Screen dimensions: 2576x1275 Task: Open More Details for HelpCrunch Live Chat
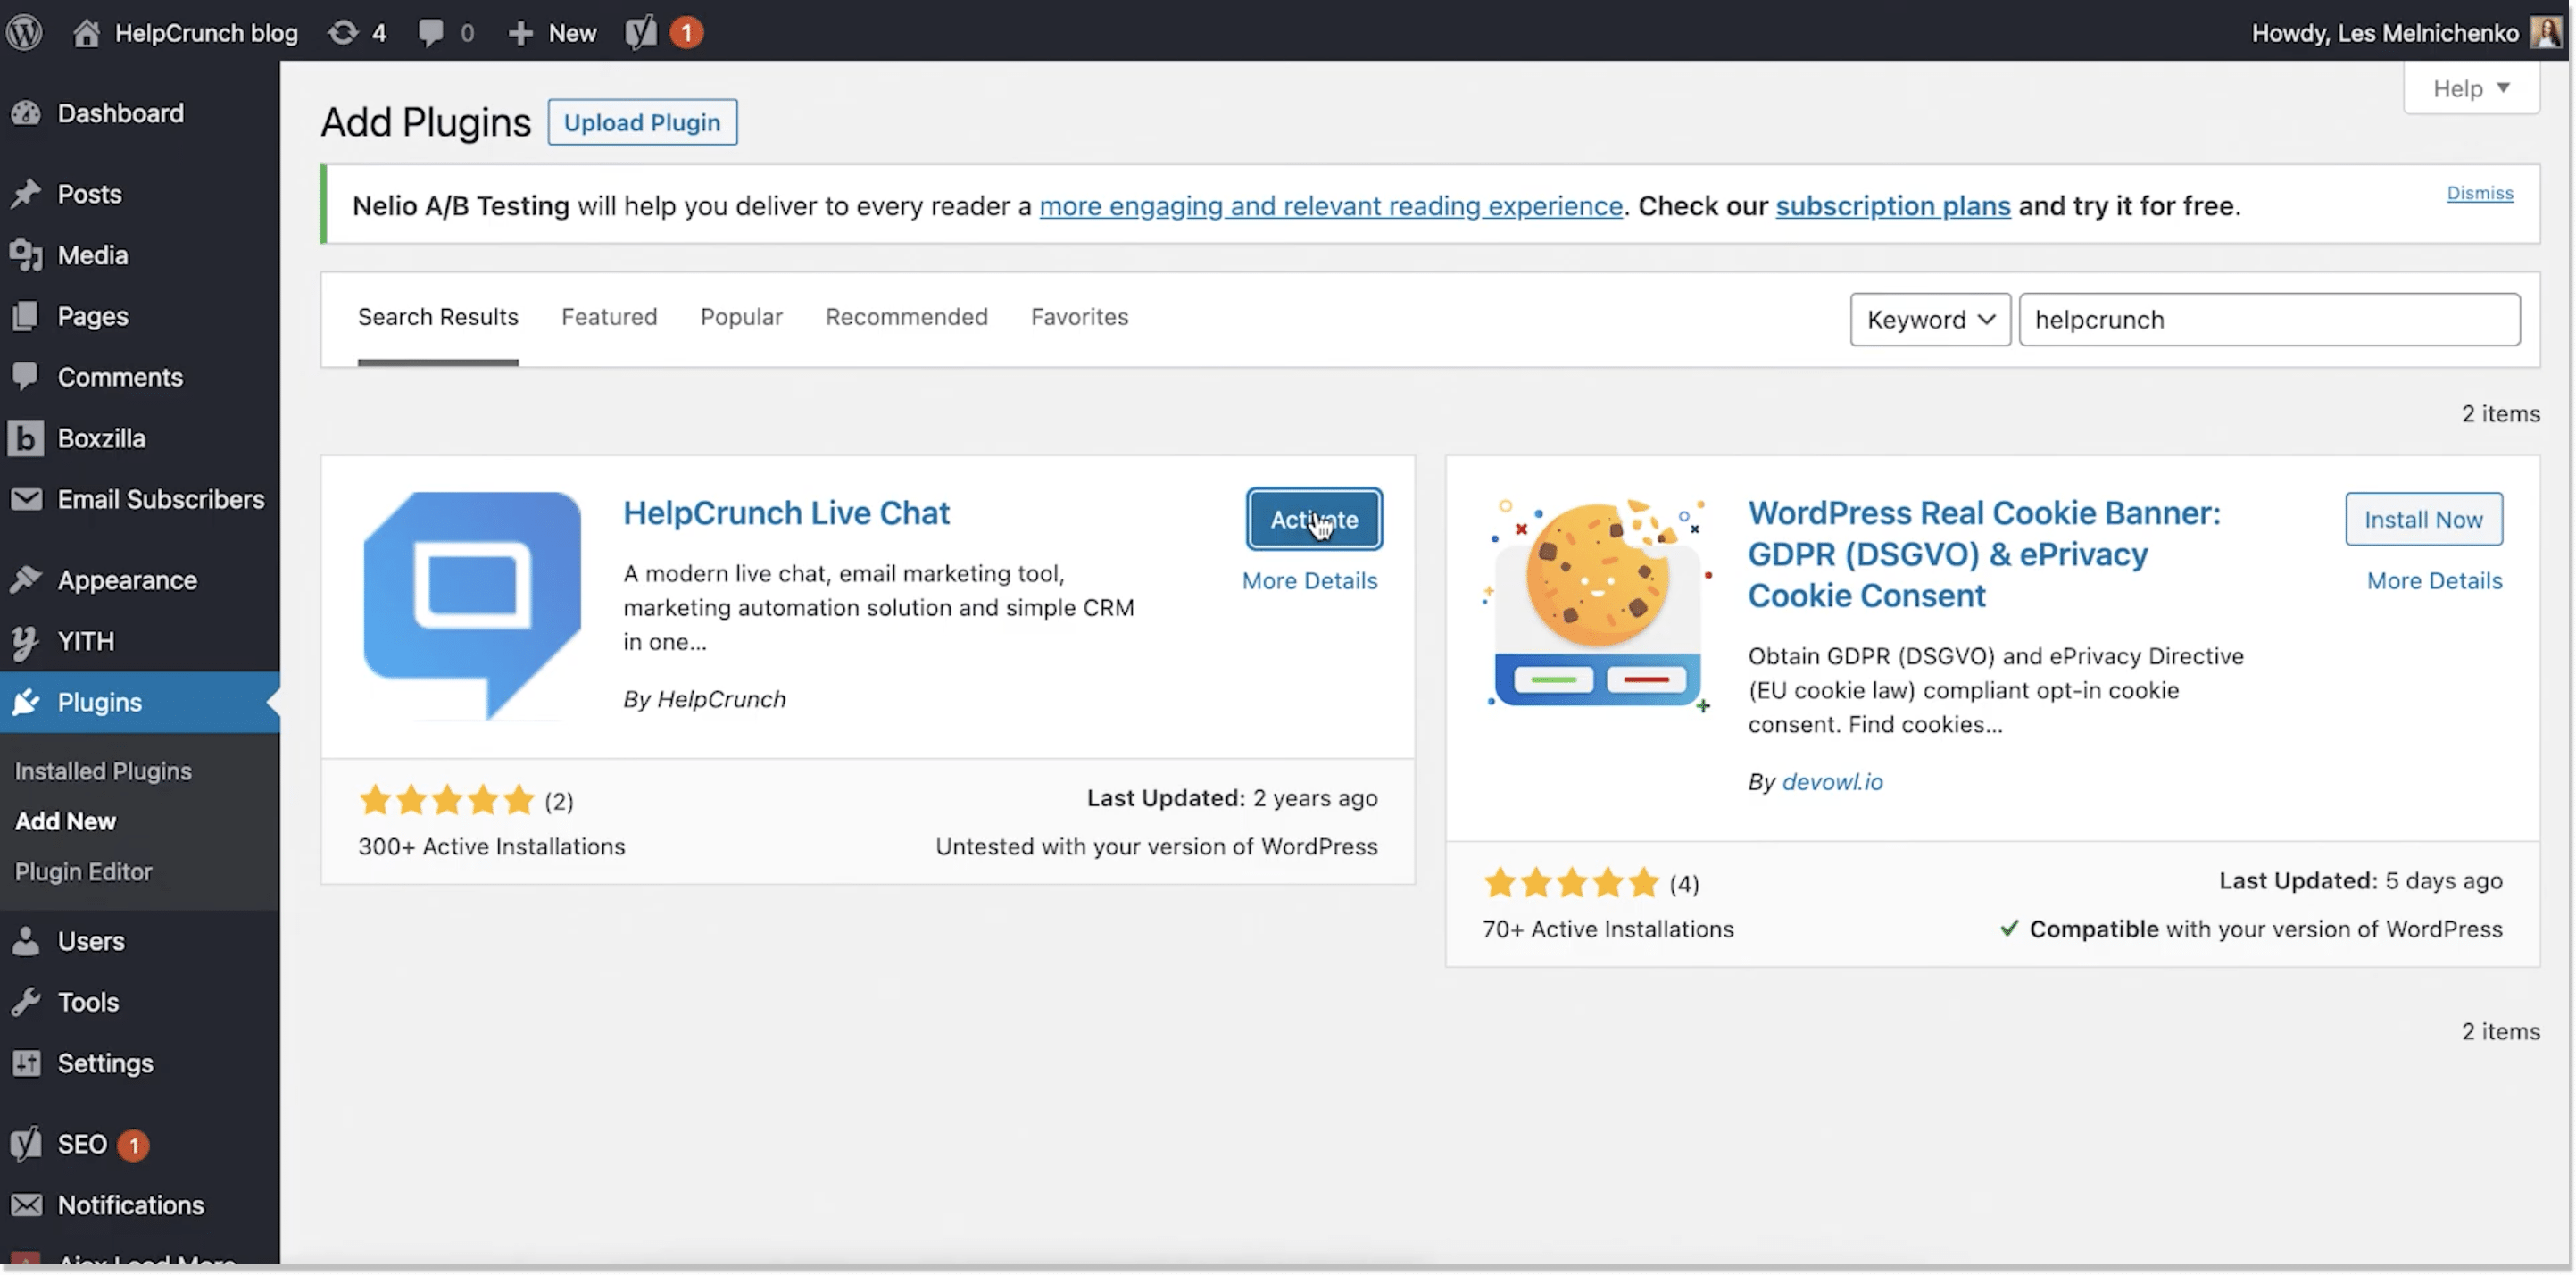[x=1309, y=581]
